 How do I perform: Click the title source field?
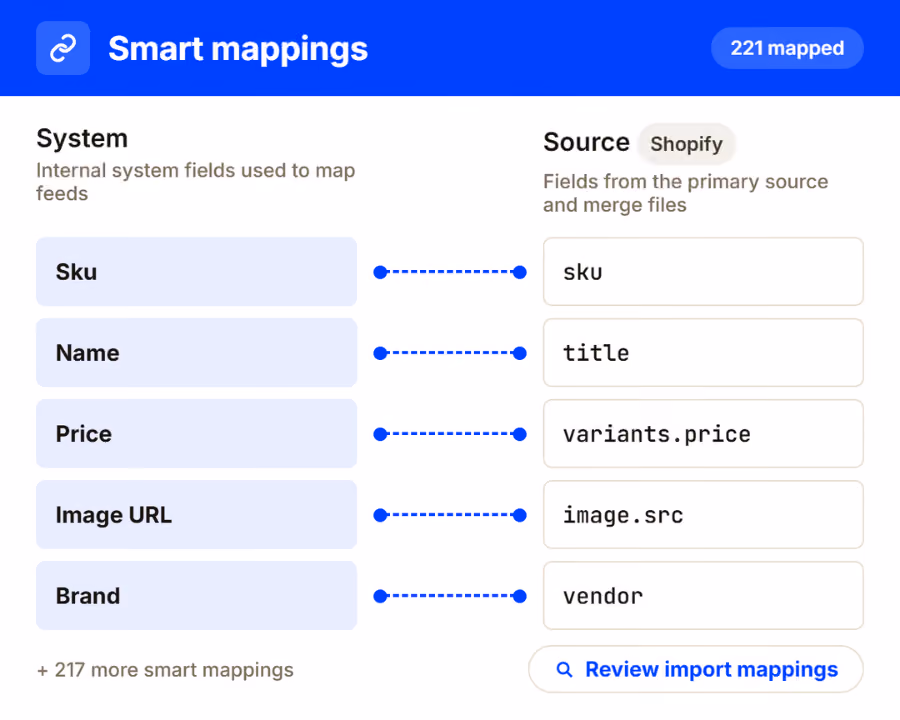[703, 353]
